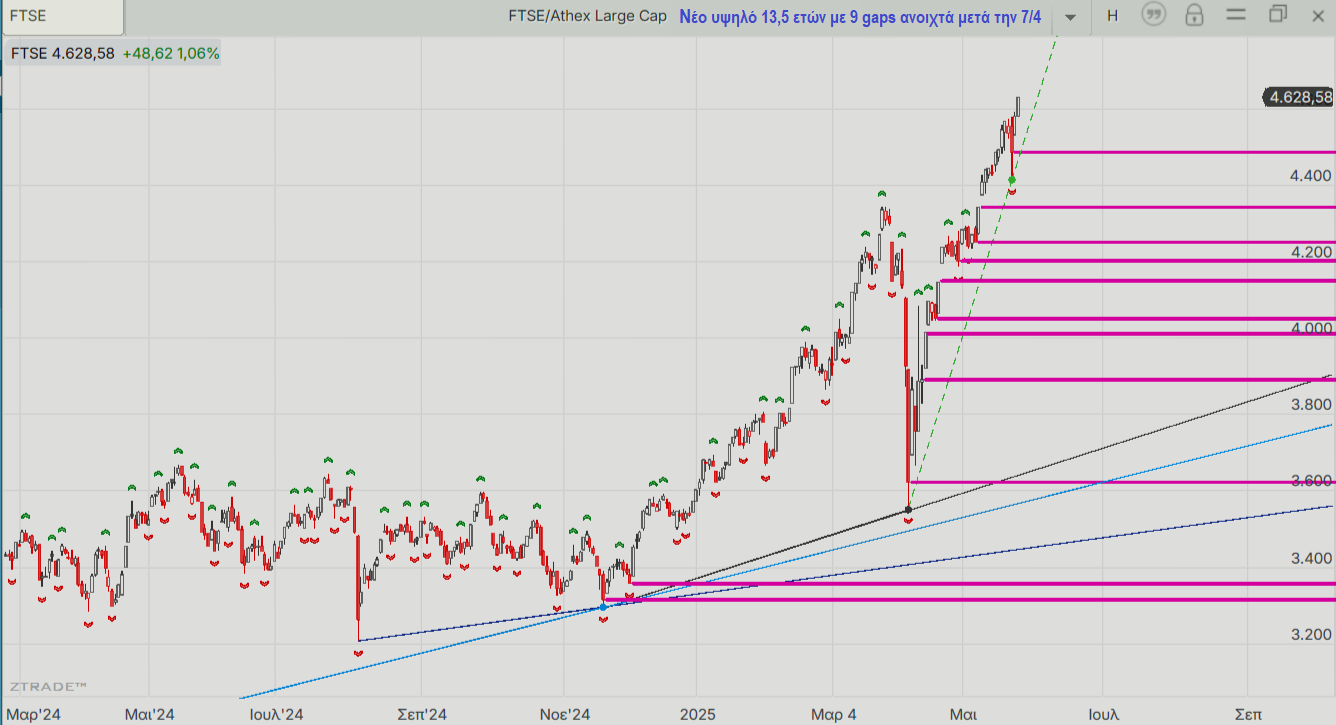Select the FTSE tab
1336x725 pixels.
click(62, 17)
